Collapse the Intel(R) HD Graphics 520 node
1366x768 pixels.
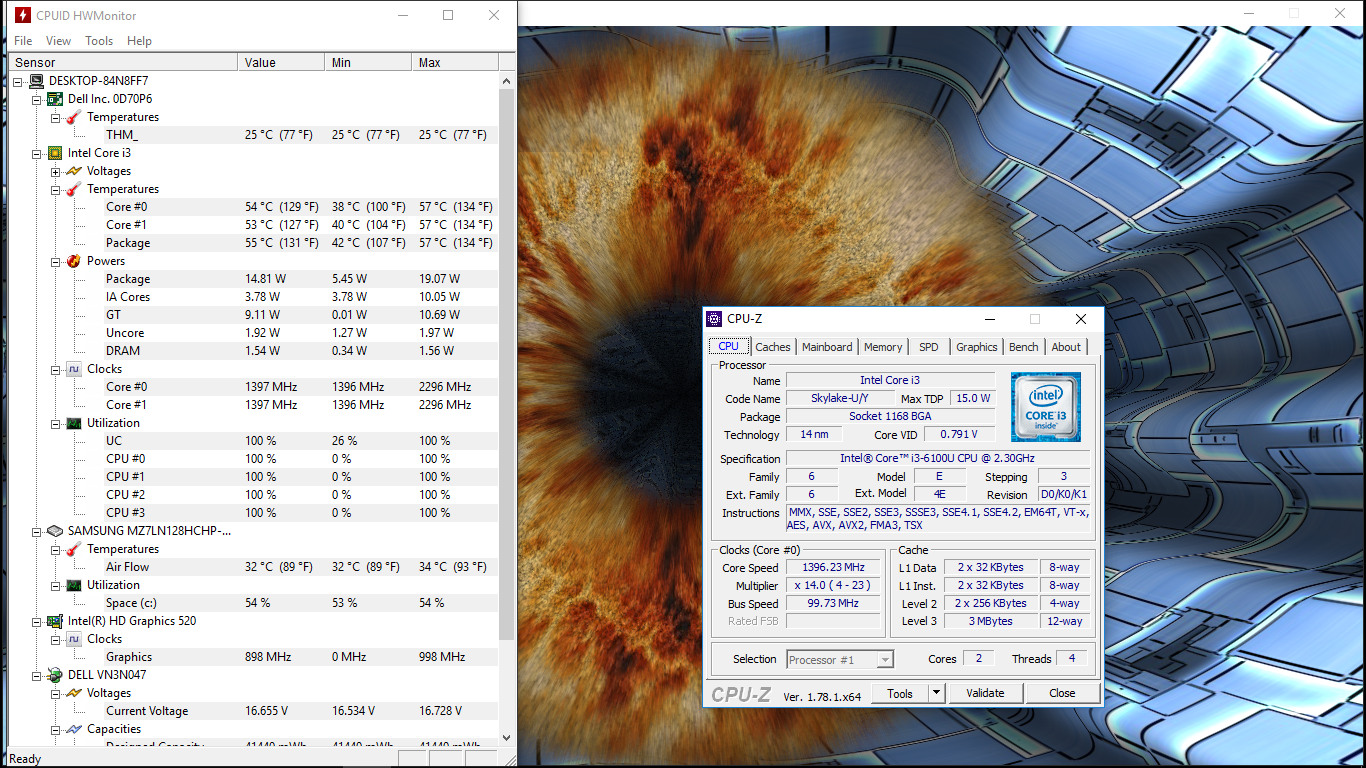coord(37,621)
